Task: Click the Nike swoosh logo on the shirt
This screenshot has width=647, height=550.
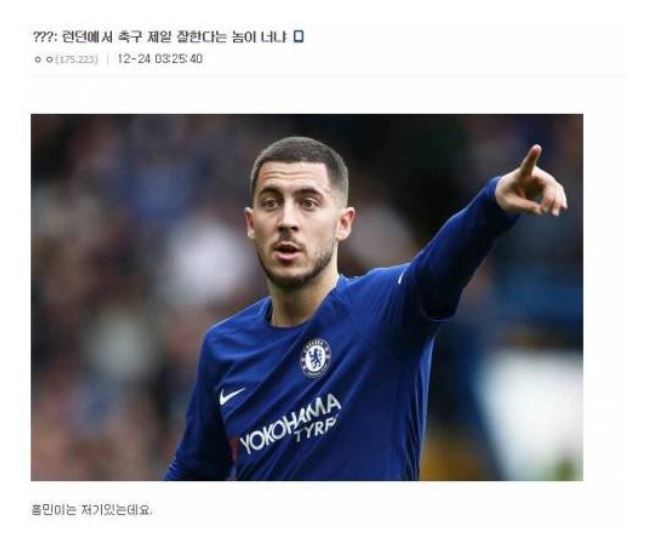Action: [231, 396]
